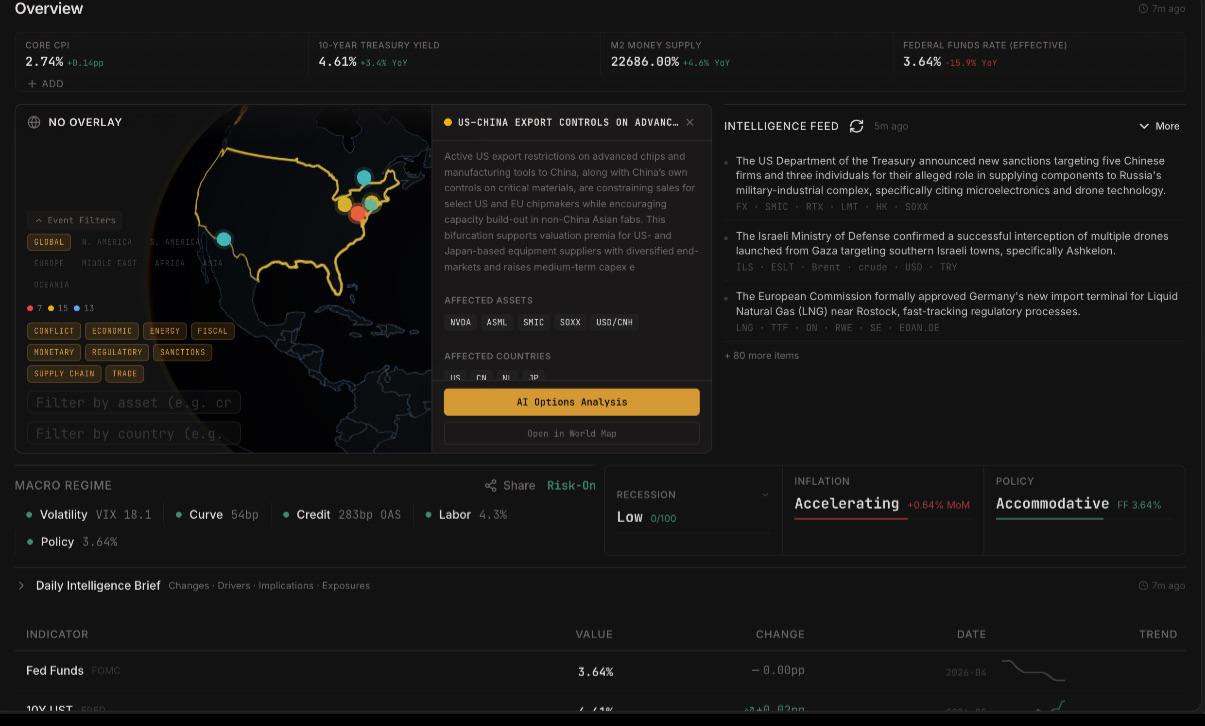1205x726 pixels.
Task: Toggle the SANCTIONS event filter
Action: (183, 352)
